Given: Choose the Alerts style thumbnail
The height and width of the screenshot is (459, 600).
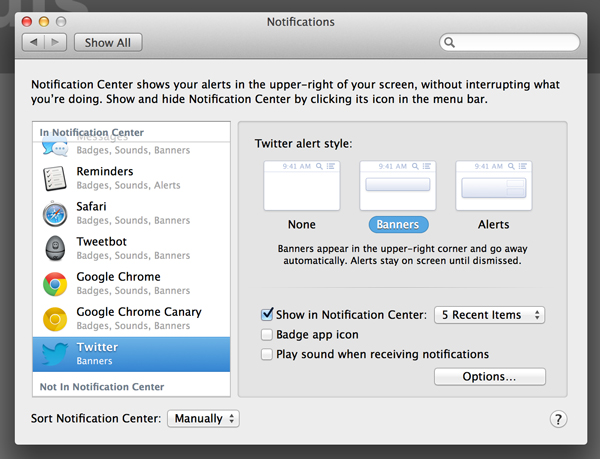Looking at the screenshot, I should (494, 186).
